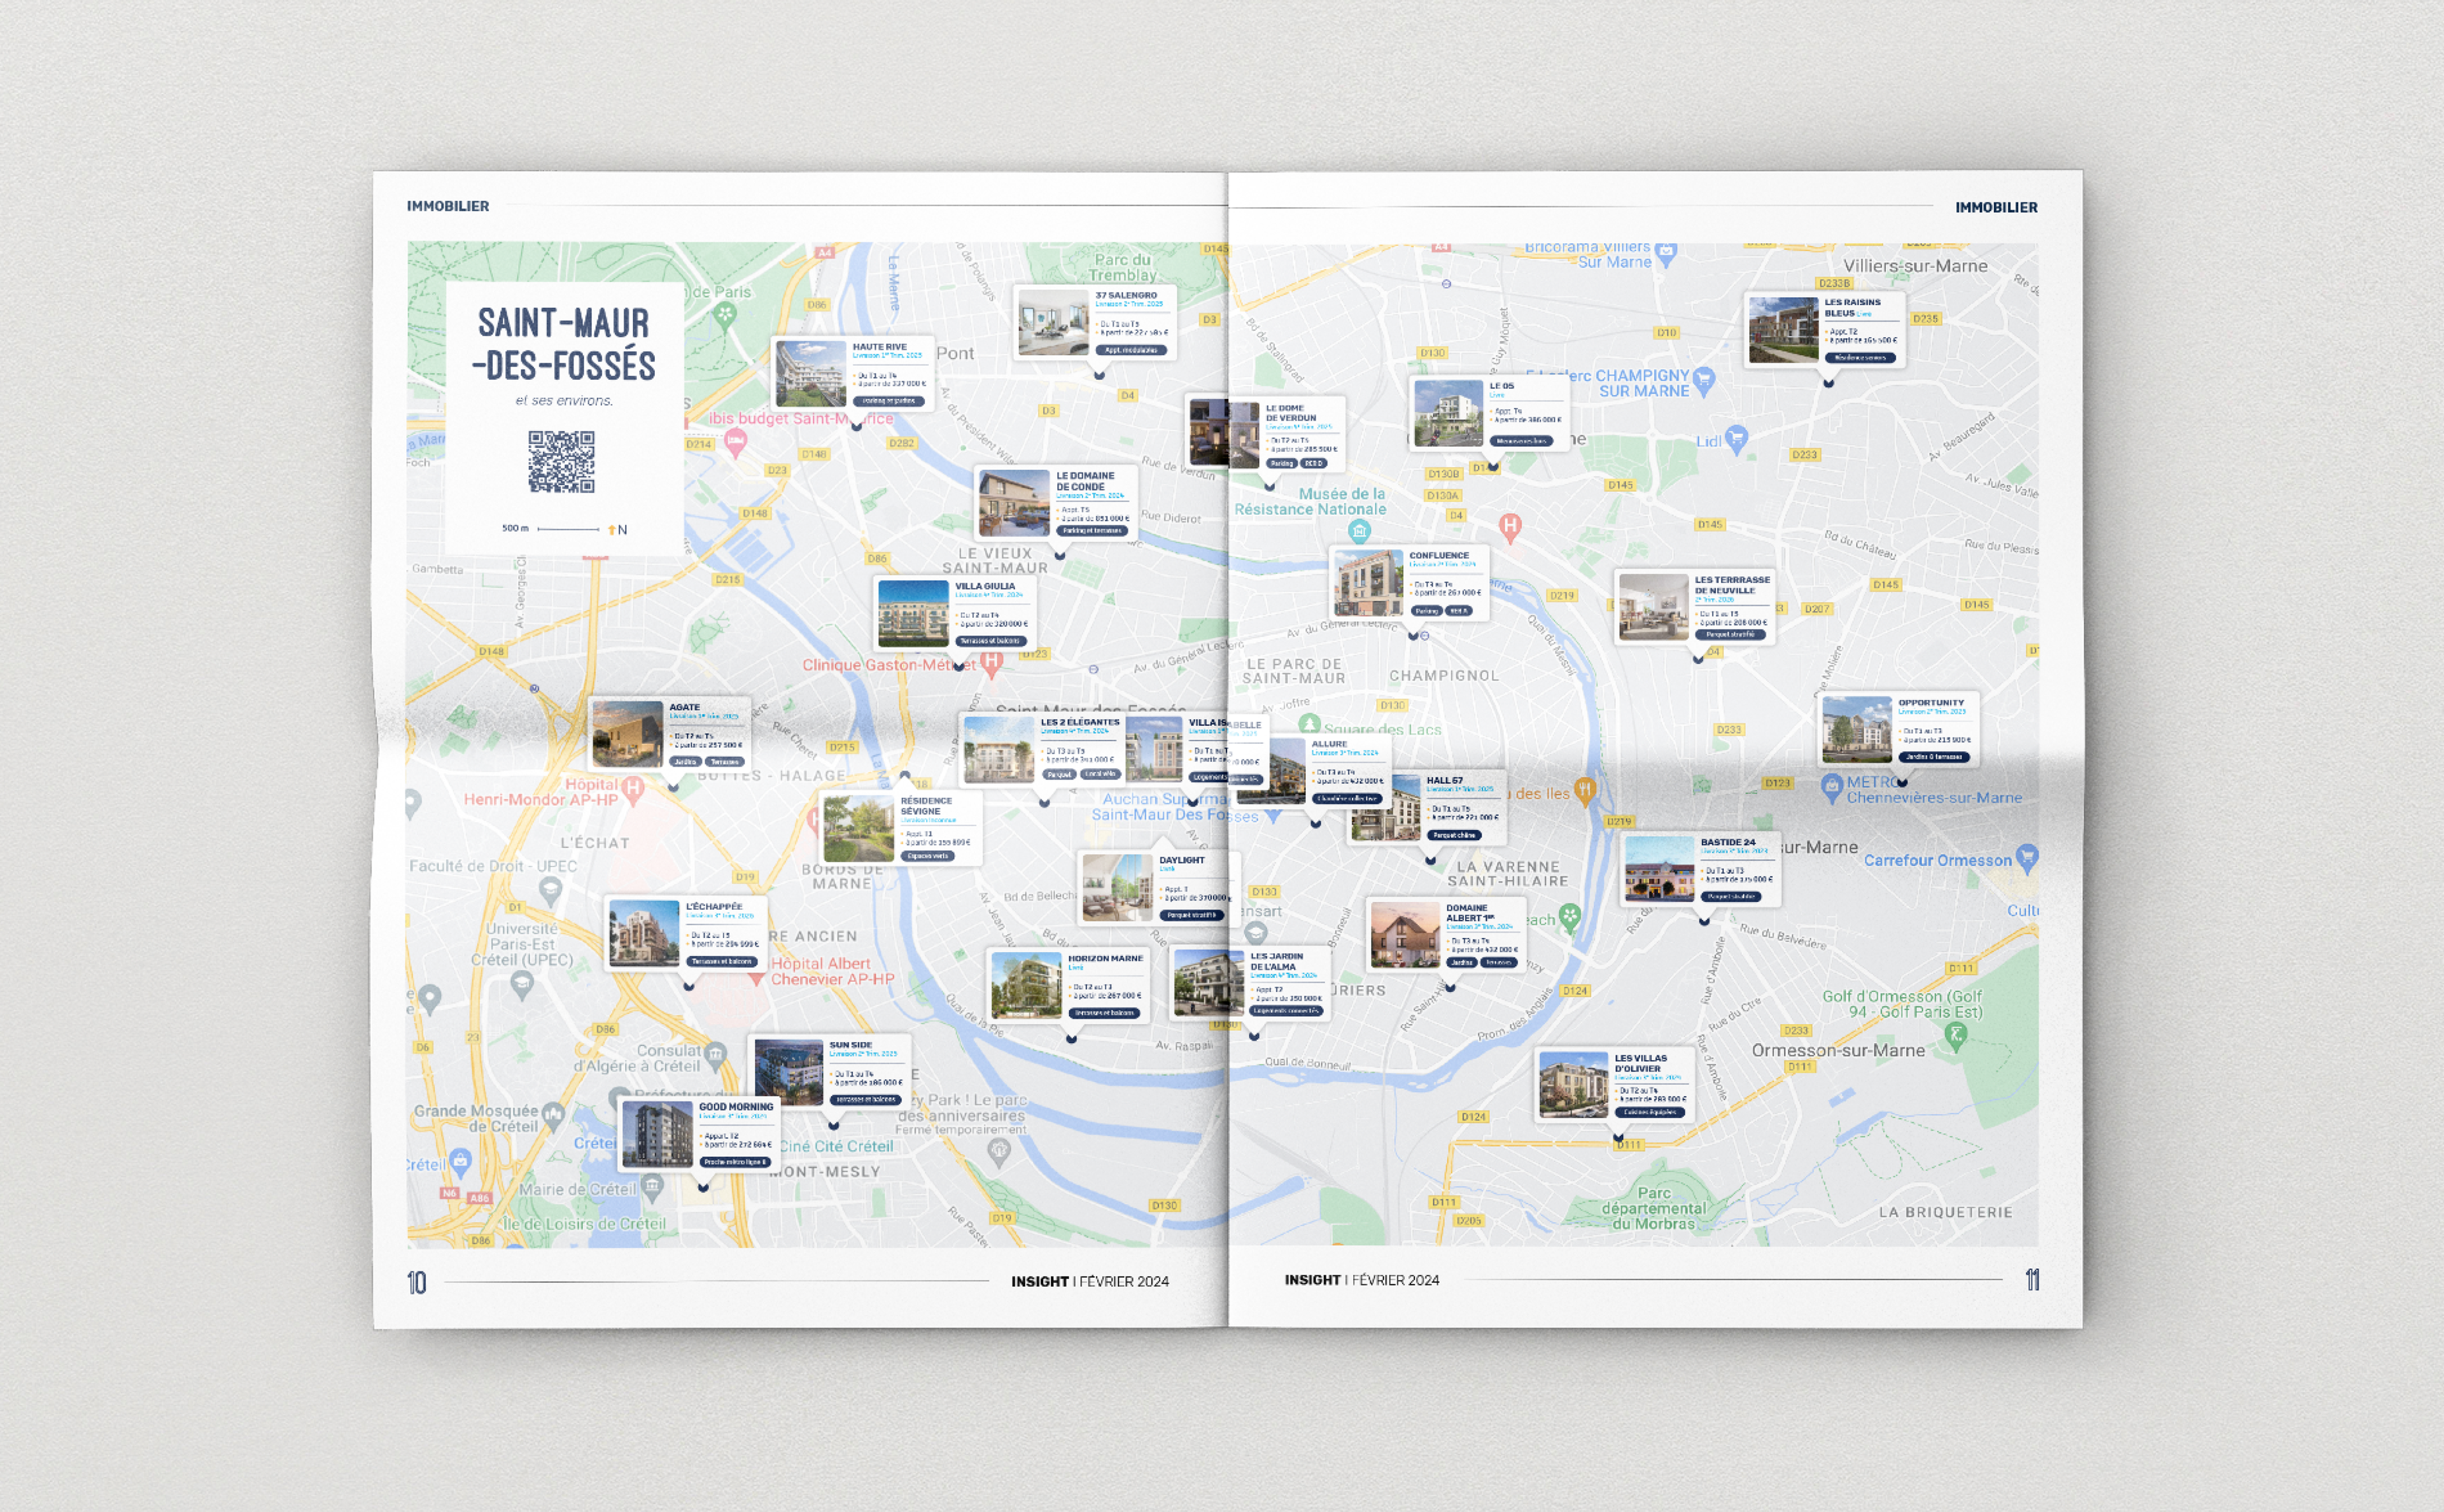The width and height of the screenshot is (2444, 1512).
Task: Click the Square des Lacs park tree icon
Action: click(x=1309, y=724)
